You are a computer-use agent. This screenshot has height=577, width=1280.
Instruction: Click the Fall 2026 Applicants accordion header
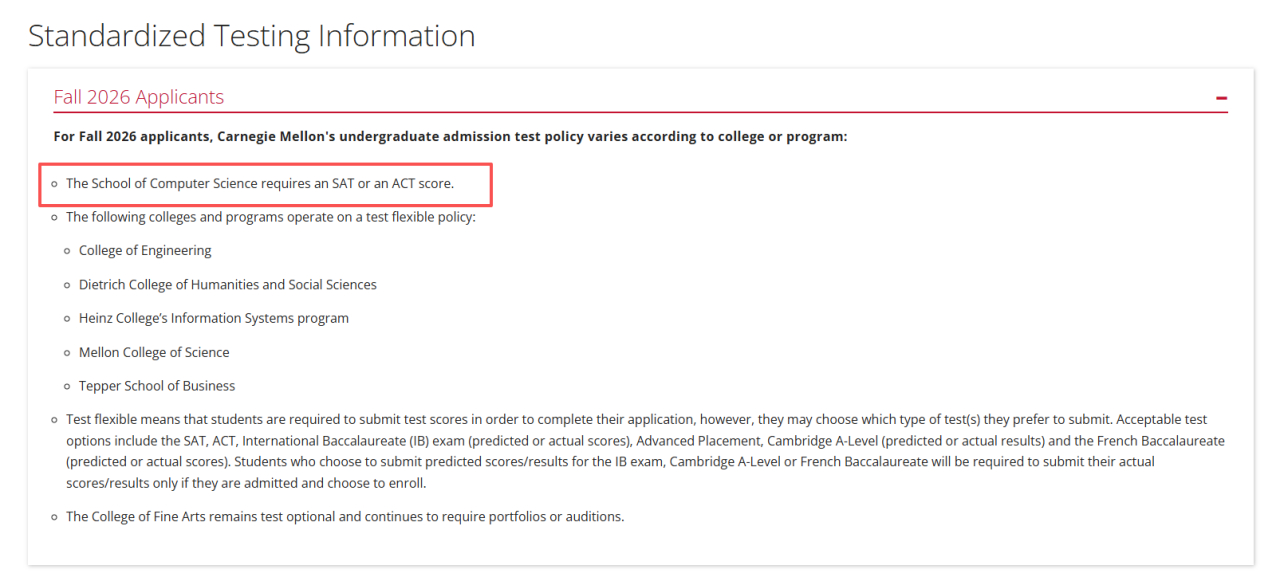(x=640, y=97)
